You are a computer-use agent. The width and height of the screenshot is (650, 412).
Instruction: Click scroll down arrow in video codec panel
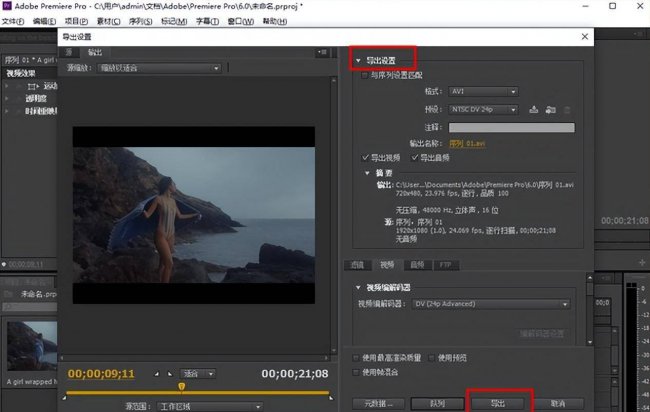pos(589,342)
